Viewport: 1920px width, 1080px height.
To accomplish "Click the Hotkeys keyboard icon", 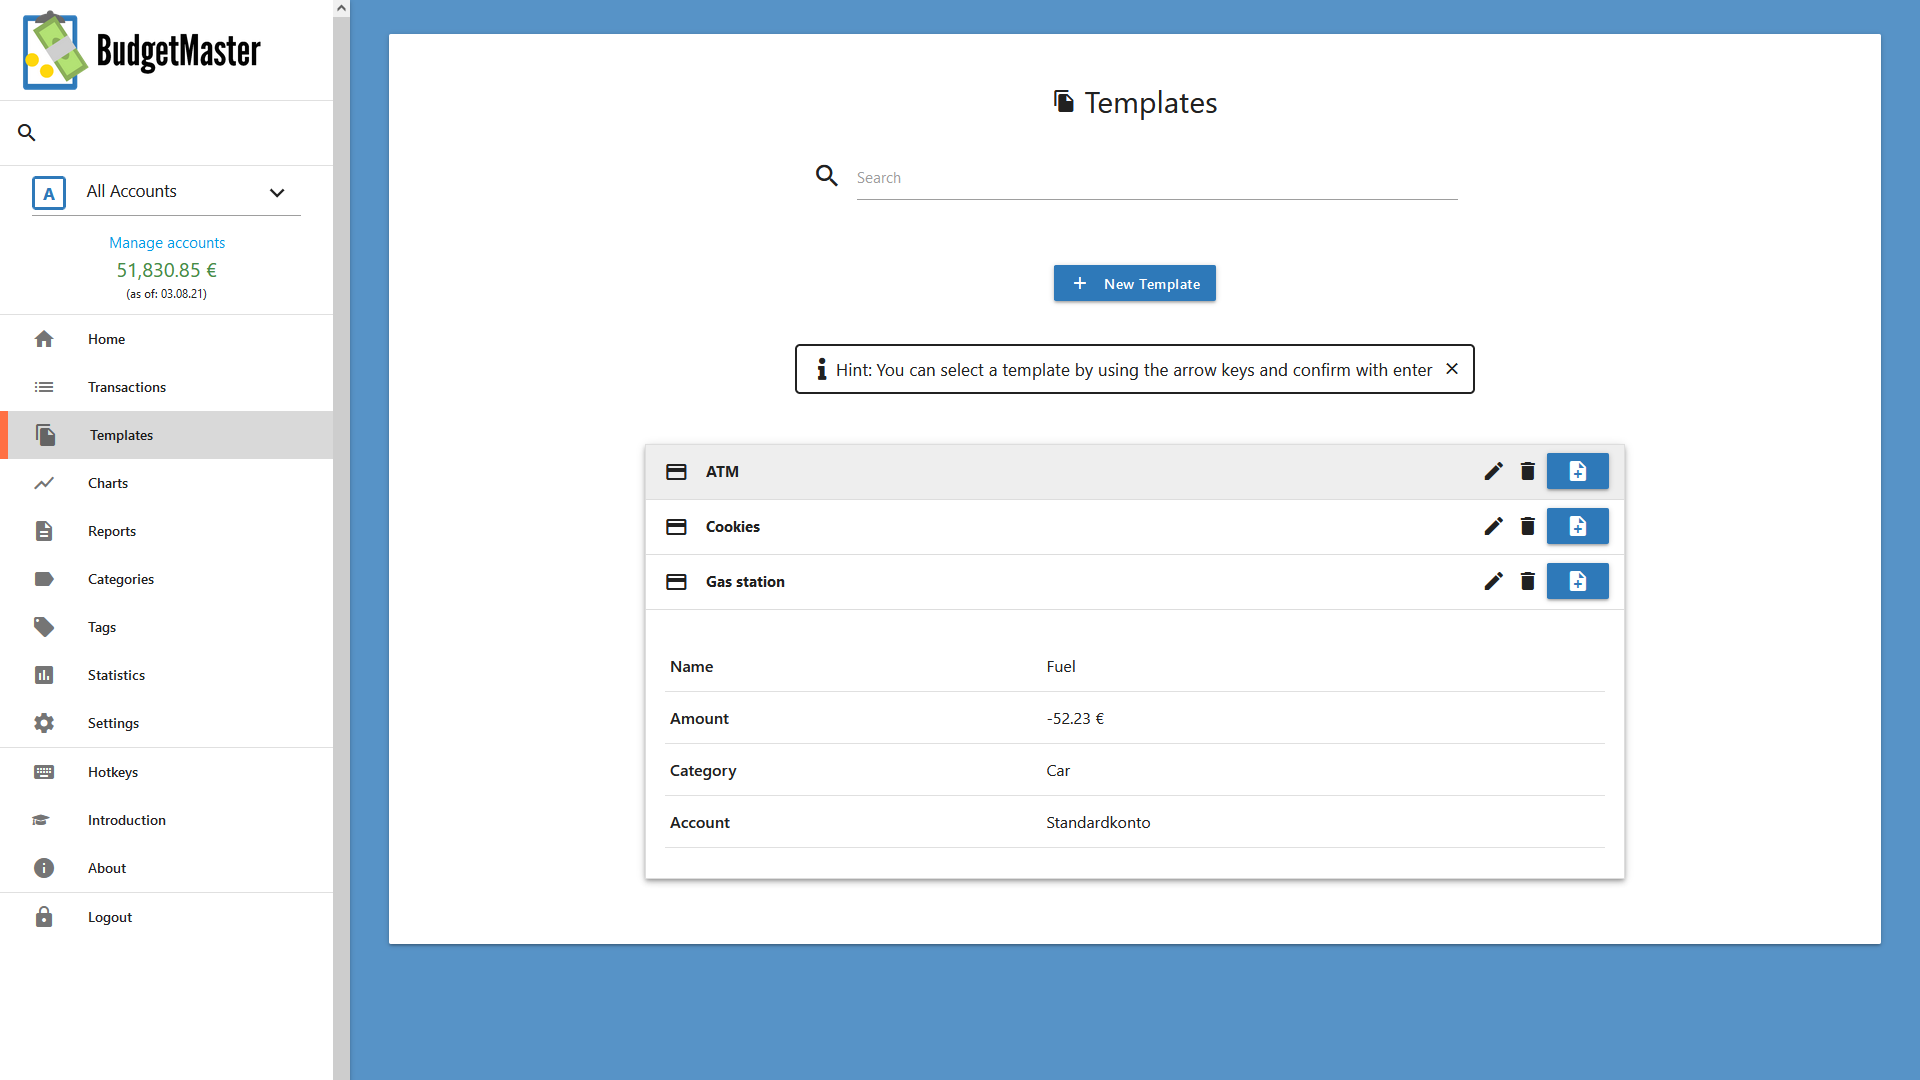I will (x=44, y=772).
